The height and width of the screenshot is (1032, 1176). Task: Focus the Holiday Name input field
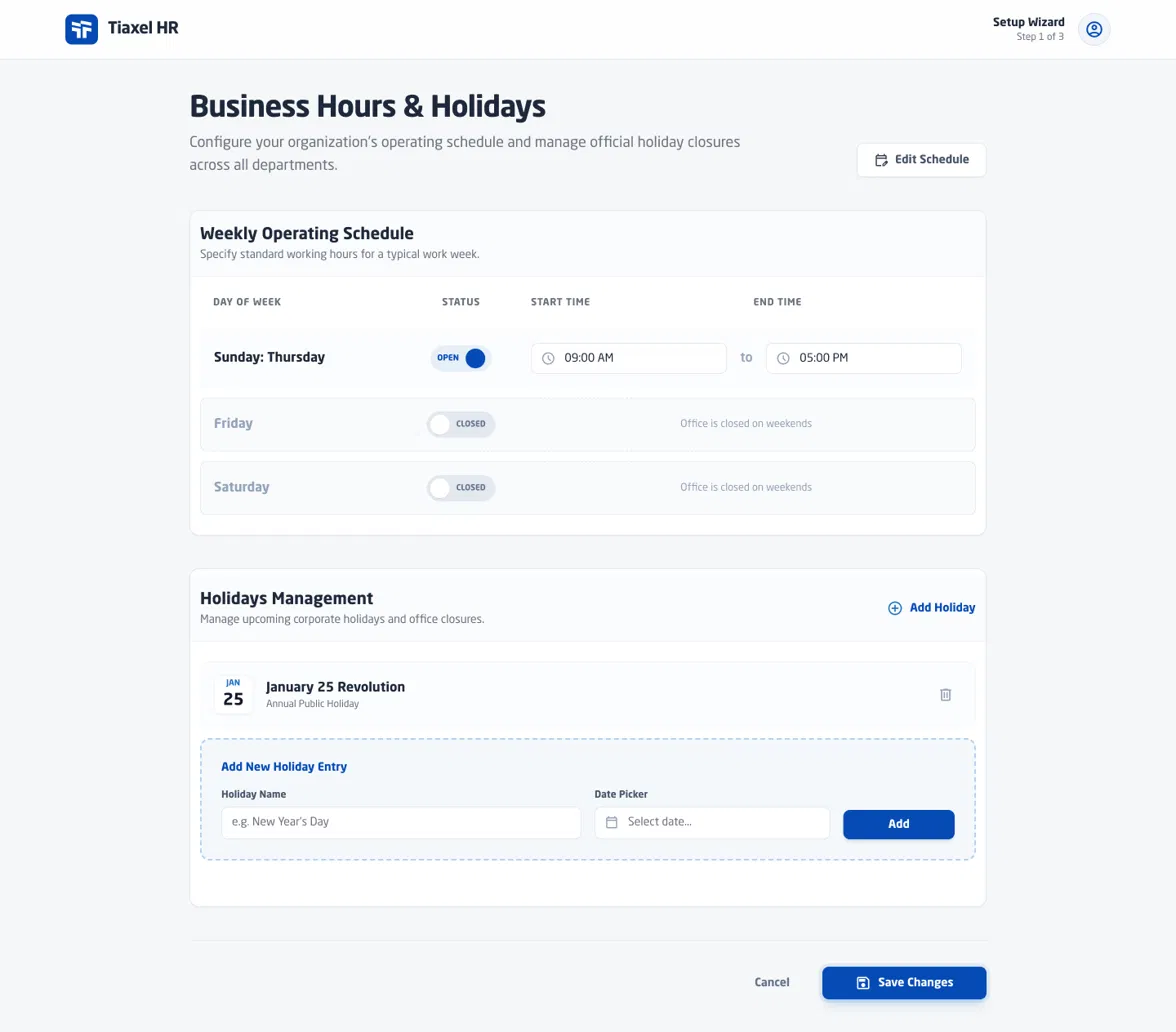point(400,822)
